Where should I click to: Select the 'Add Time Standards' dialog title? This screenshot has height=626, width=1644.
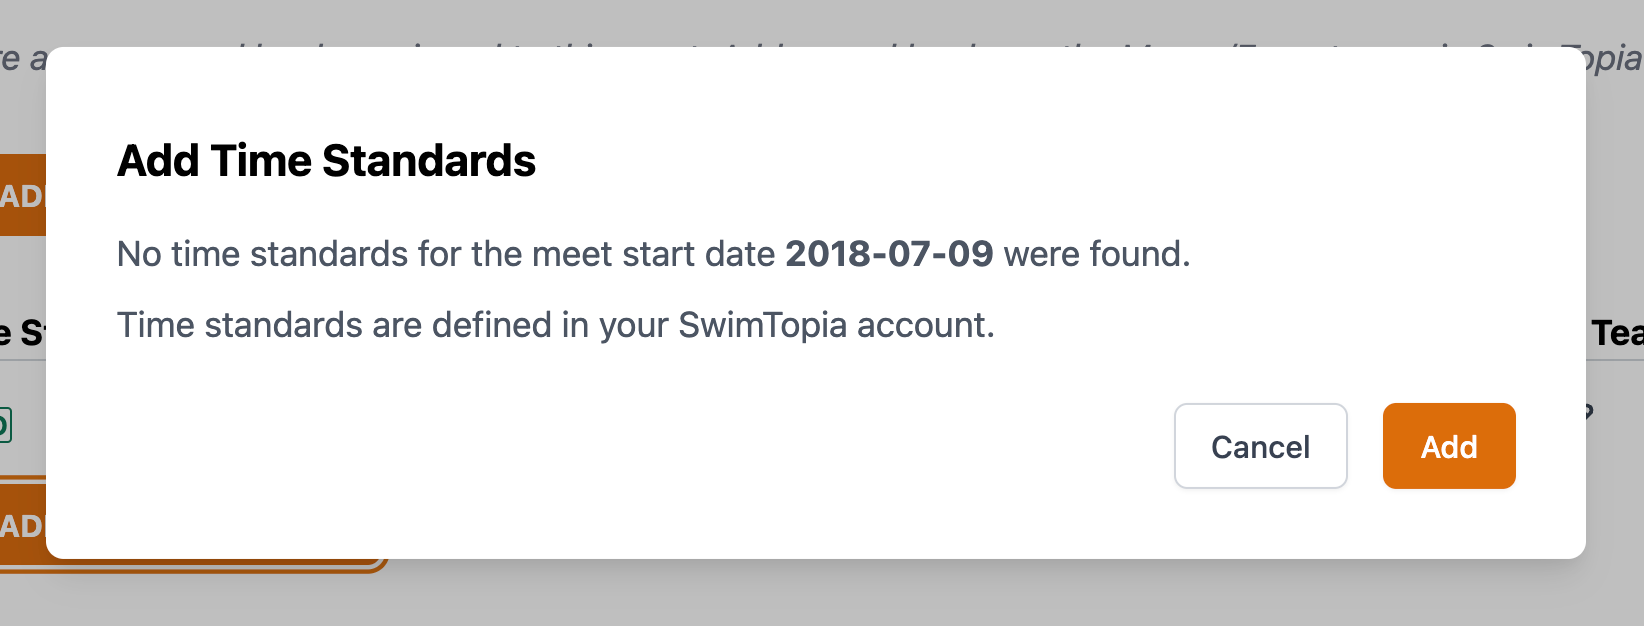click(326, 160)
